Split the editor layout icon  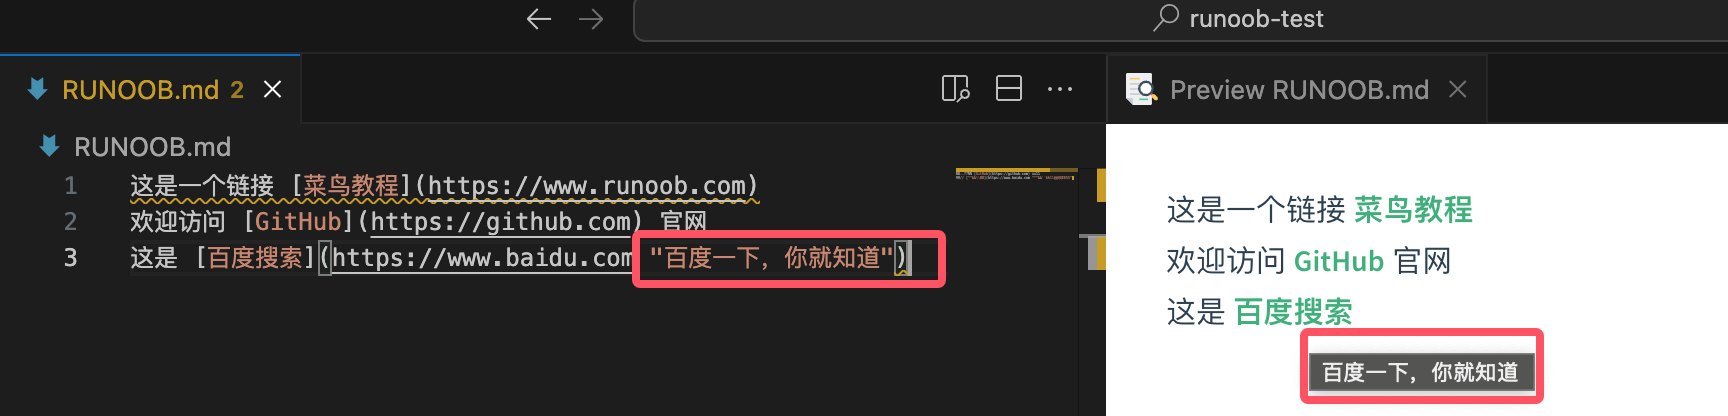pos(1008,89)
